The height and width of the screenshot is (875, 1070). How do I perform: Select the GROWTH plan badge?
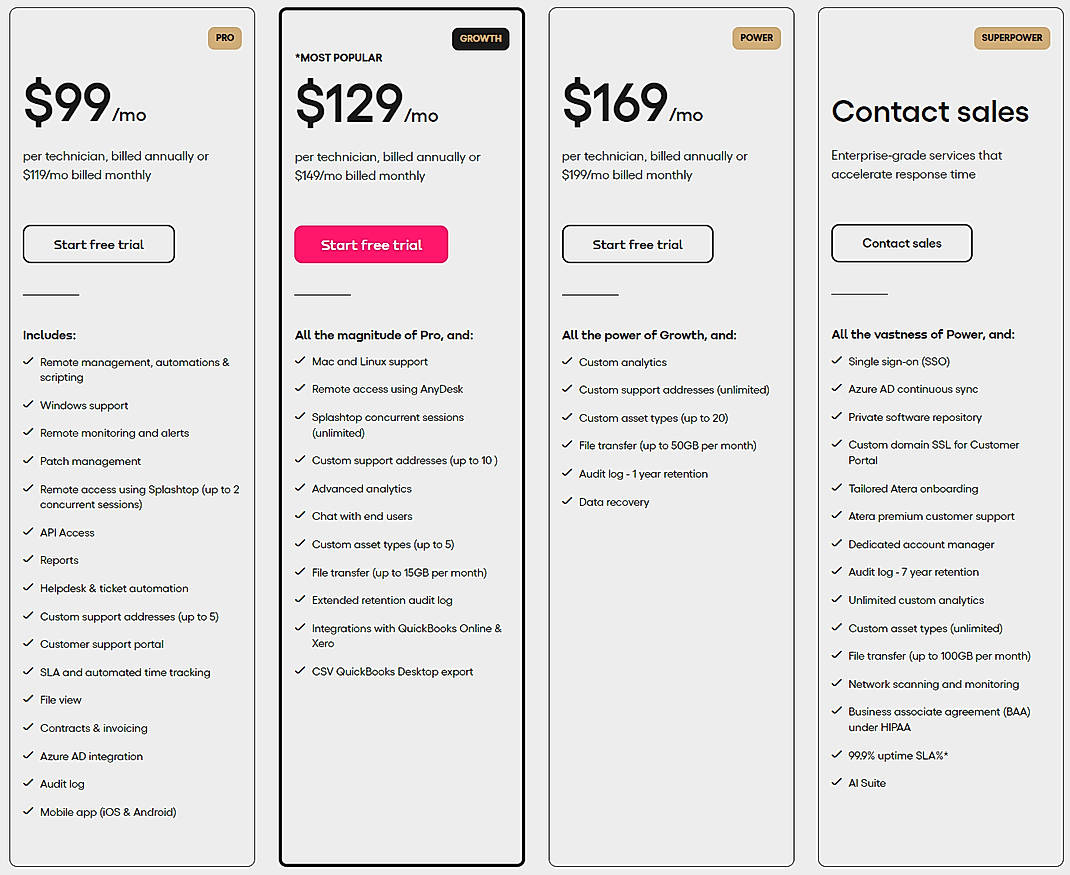click(x=481, y=38)
